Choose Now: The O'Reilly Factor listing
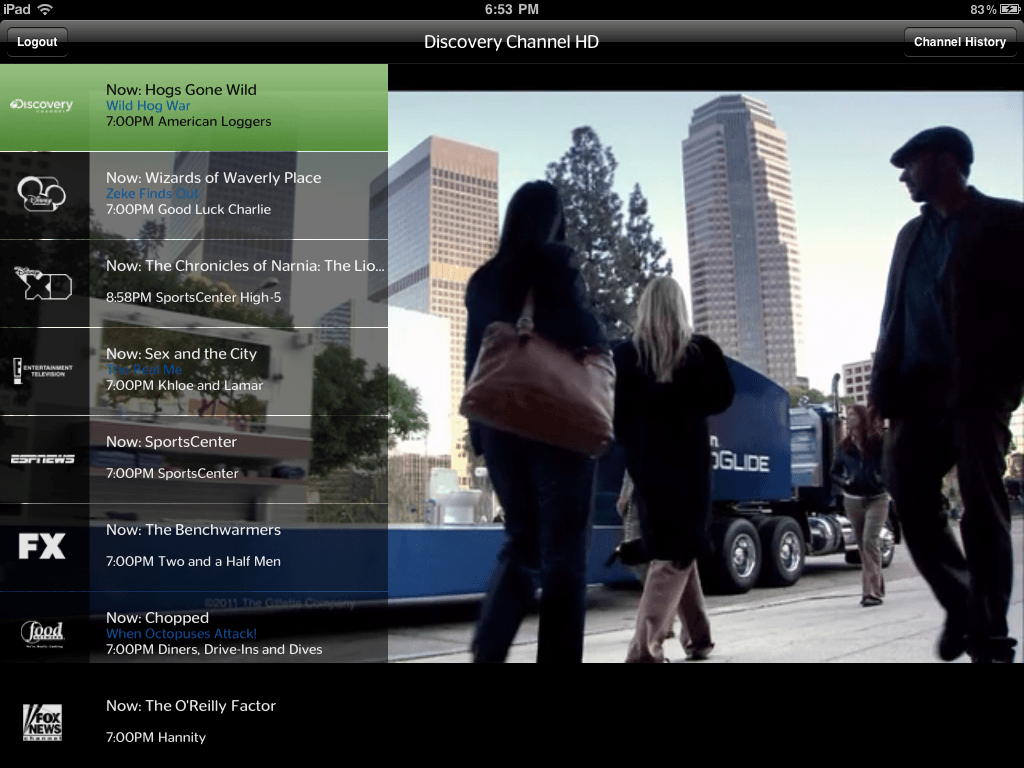The height and width of the screenshot is (768, 1024). [190, 706]
